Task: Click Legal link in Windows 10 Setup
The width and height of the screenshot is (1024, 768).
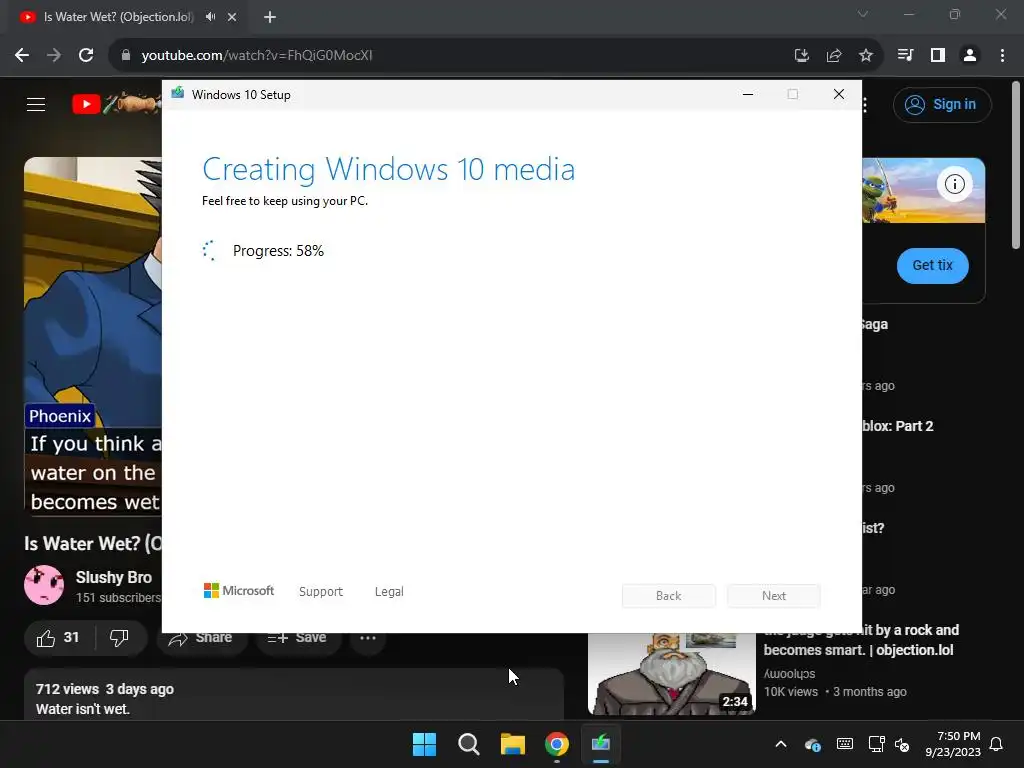Action: 389,592
